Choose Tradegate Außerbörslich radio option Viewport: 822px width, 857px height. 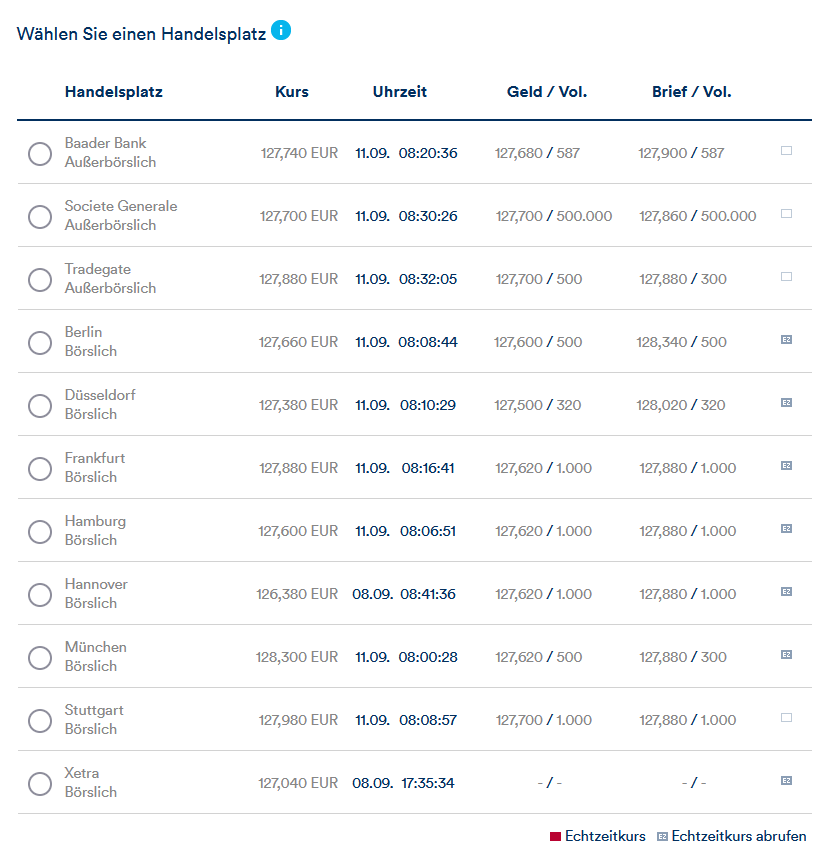(40, 280)
